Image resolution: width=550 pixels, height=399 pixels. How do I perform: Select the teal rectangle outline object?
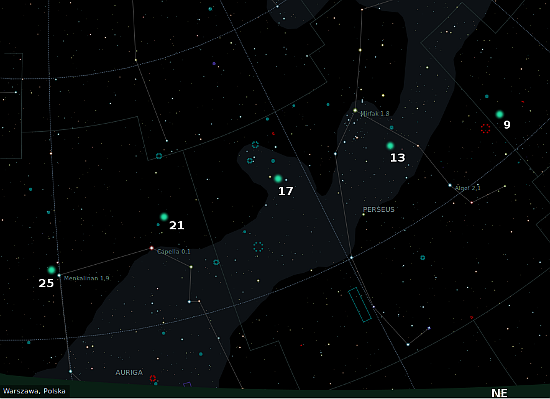tap(360, 305)
